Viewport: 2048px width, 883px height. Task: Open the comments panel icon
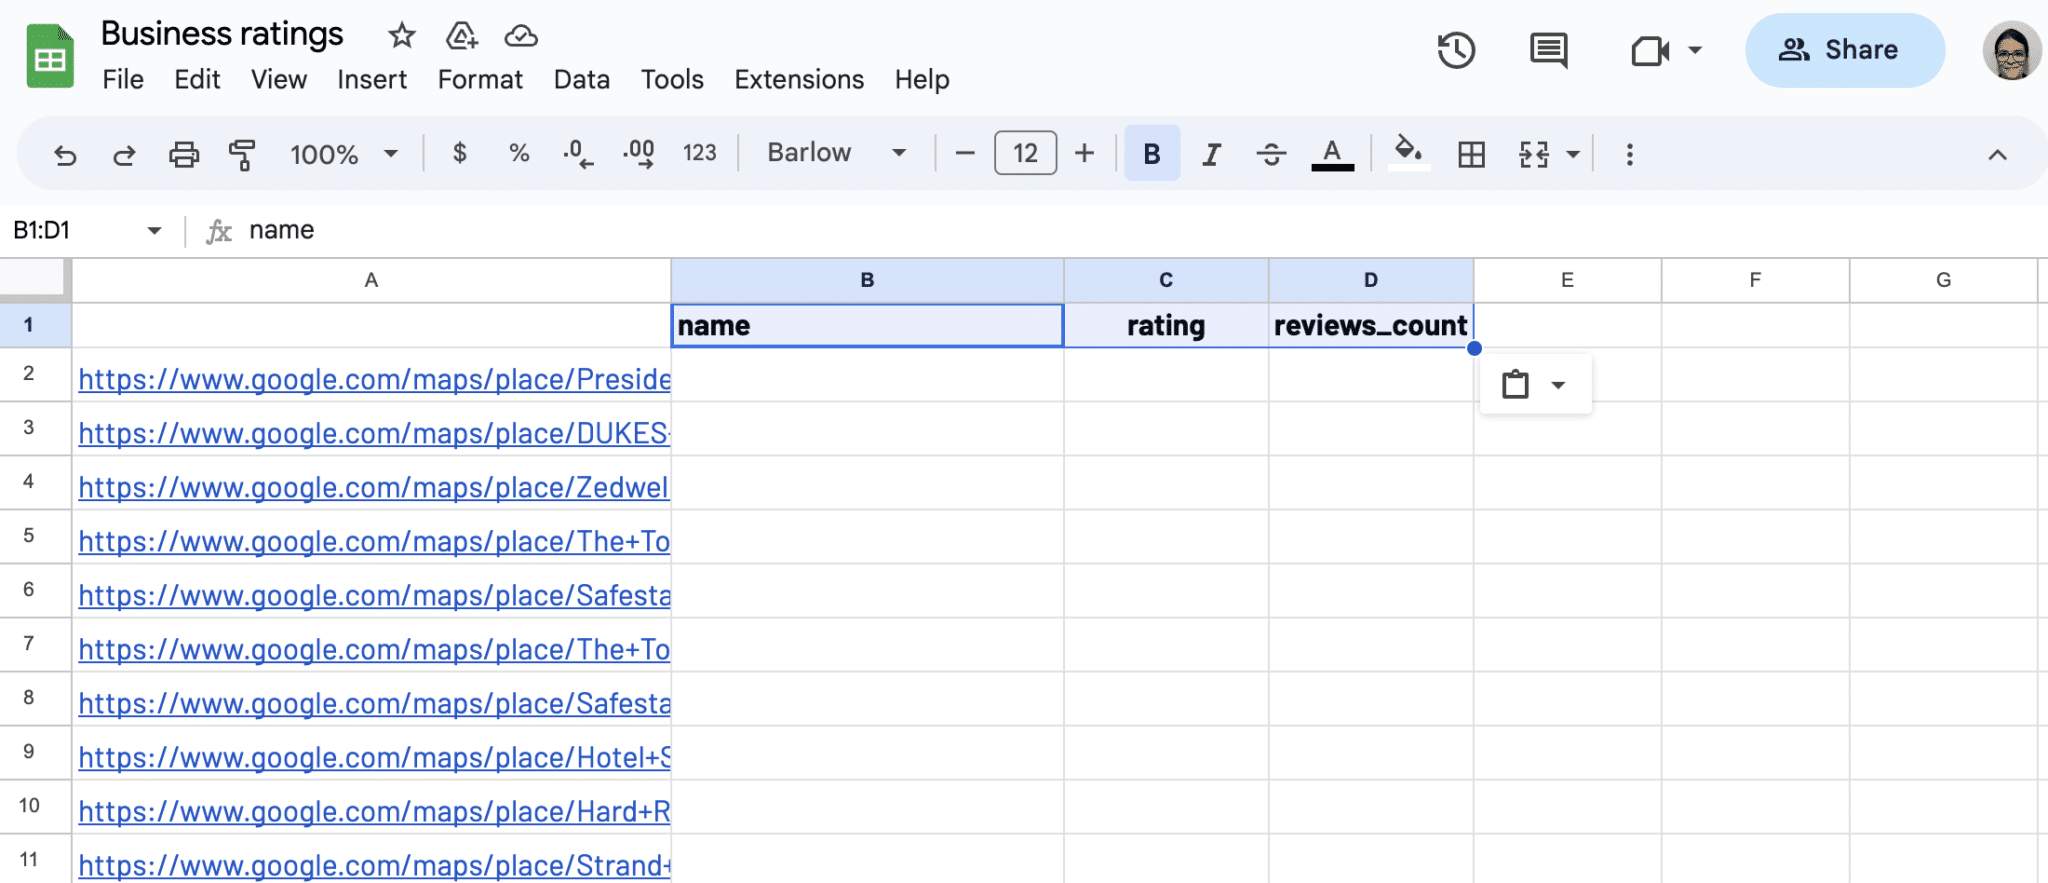[x=1548, y=50]
